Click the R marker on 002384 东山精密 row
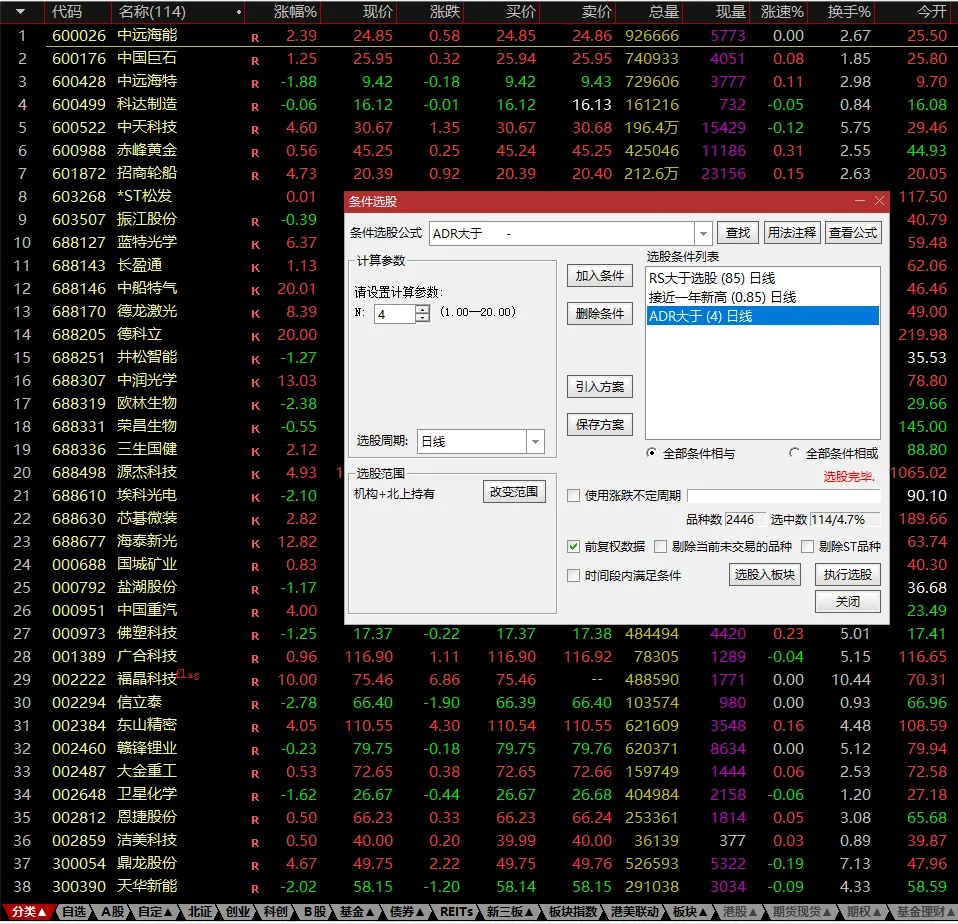The width and height of the screenshot is (958, 924). (x=255, y=728)
